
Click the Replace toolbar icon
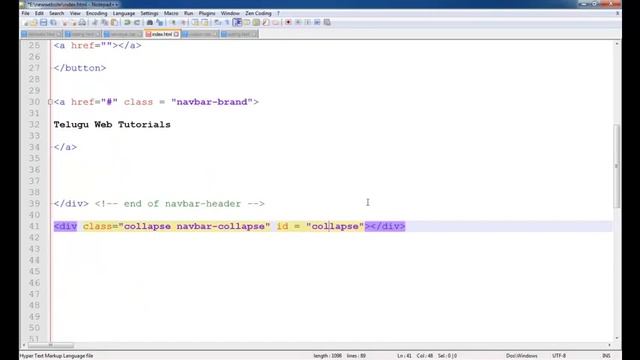click(x=160, y=22)
